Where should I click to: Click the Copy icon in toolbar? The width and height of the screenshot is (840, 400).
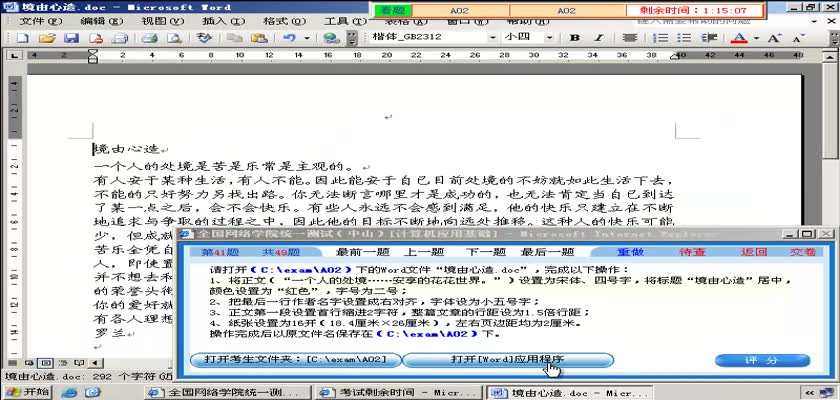click(x=234, y=38)
